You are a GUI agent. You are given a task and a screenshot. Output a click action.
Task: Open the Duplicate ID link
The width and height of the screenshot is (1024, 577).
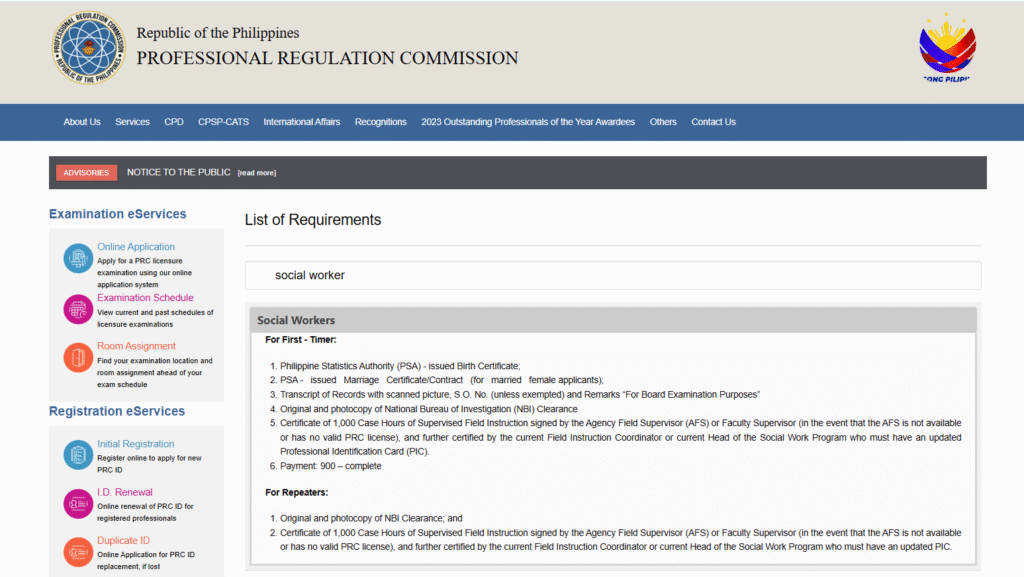tap(123, 540)
